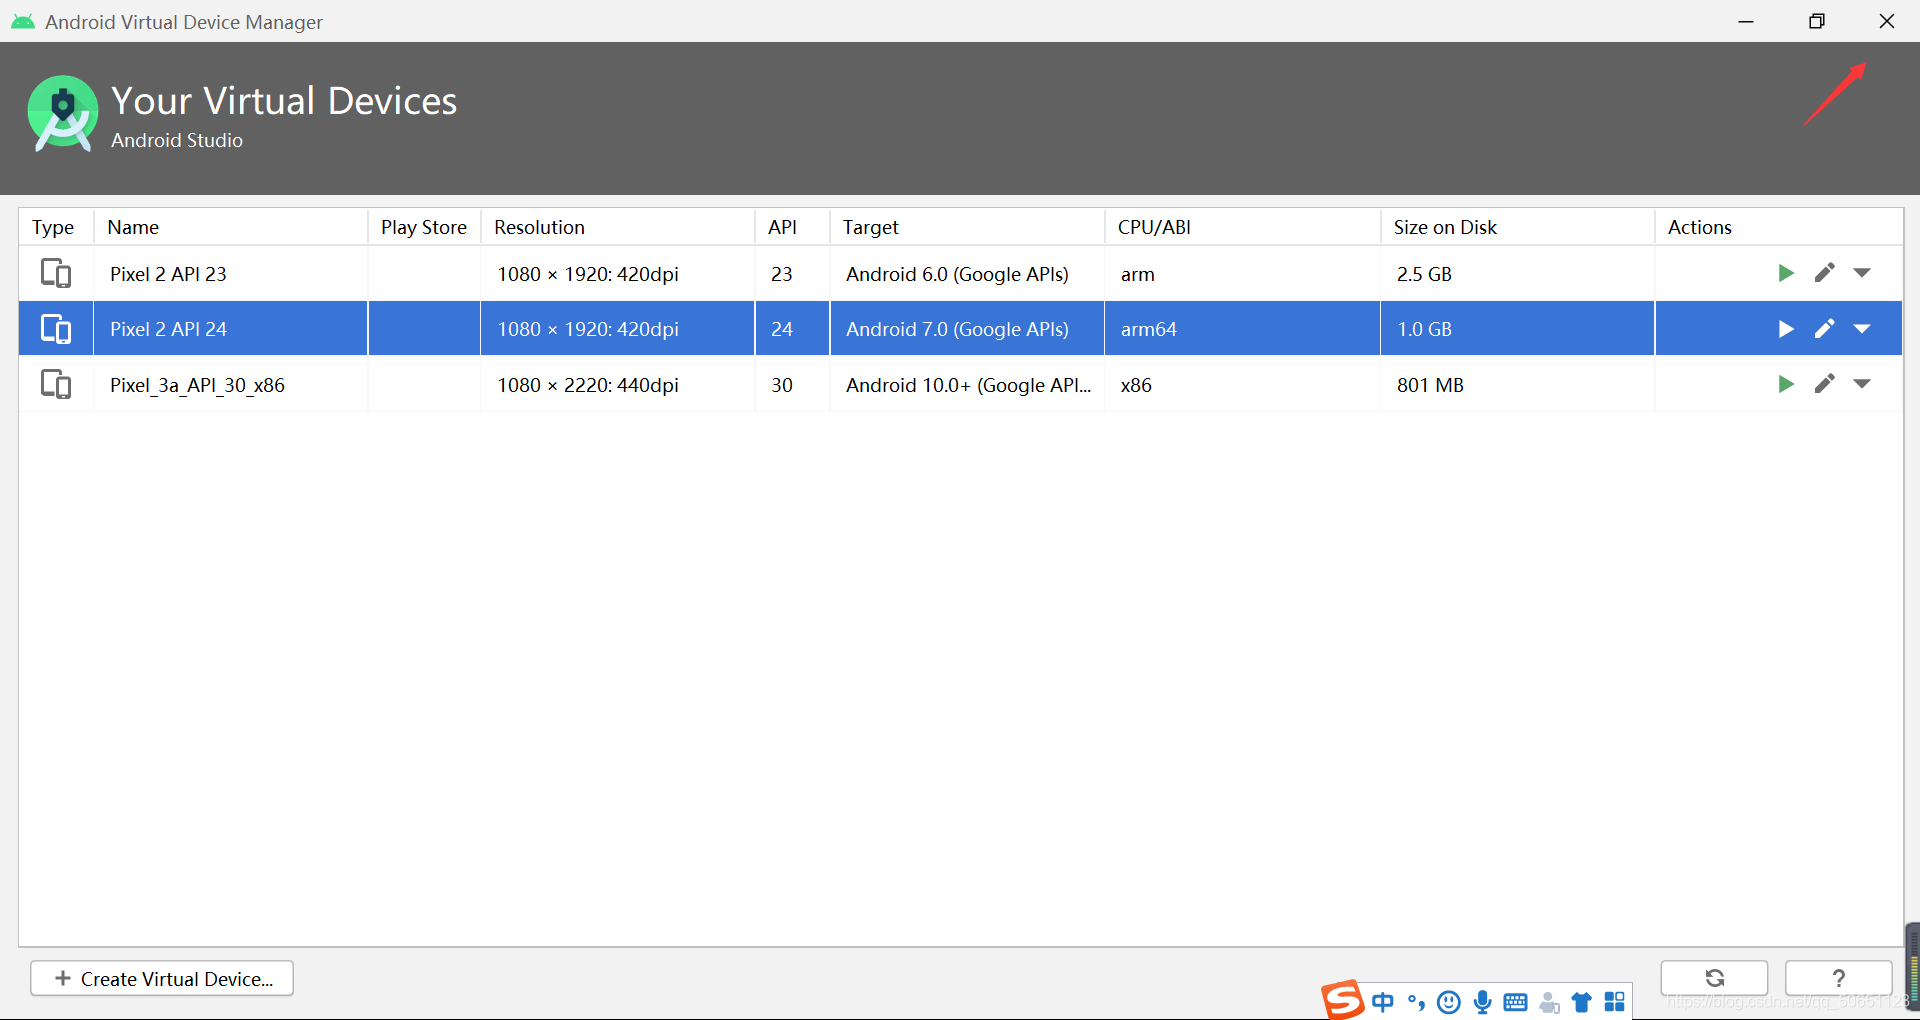Click user account icon in IME bar
Screen dimensions: 1920x1020
tap(1549, 1002)
